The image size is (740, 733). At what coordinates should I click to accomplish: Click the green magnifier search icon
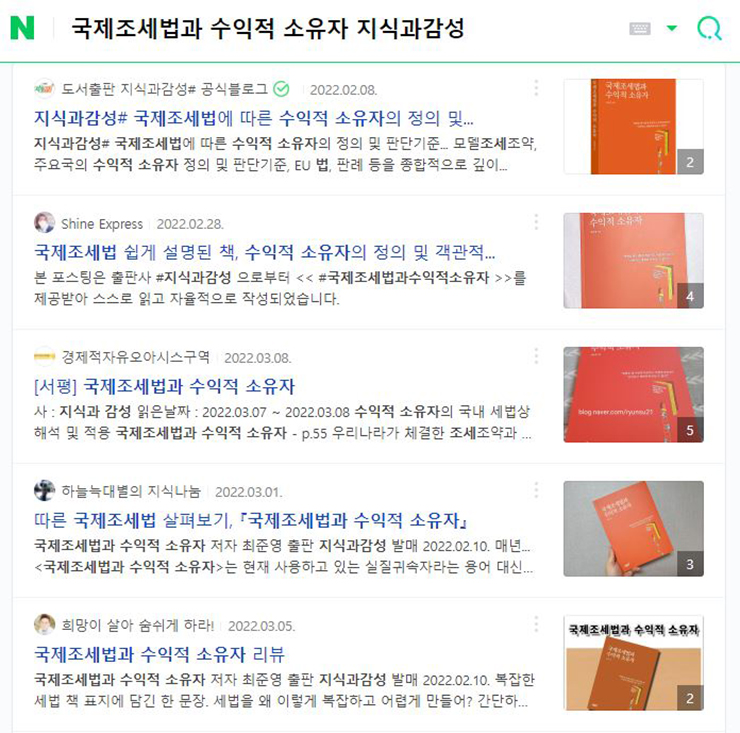tap(709, 28)
